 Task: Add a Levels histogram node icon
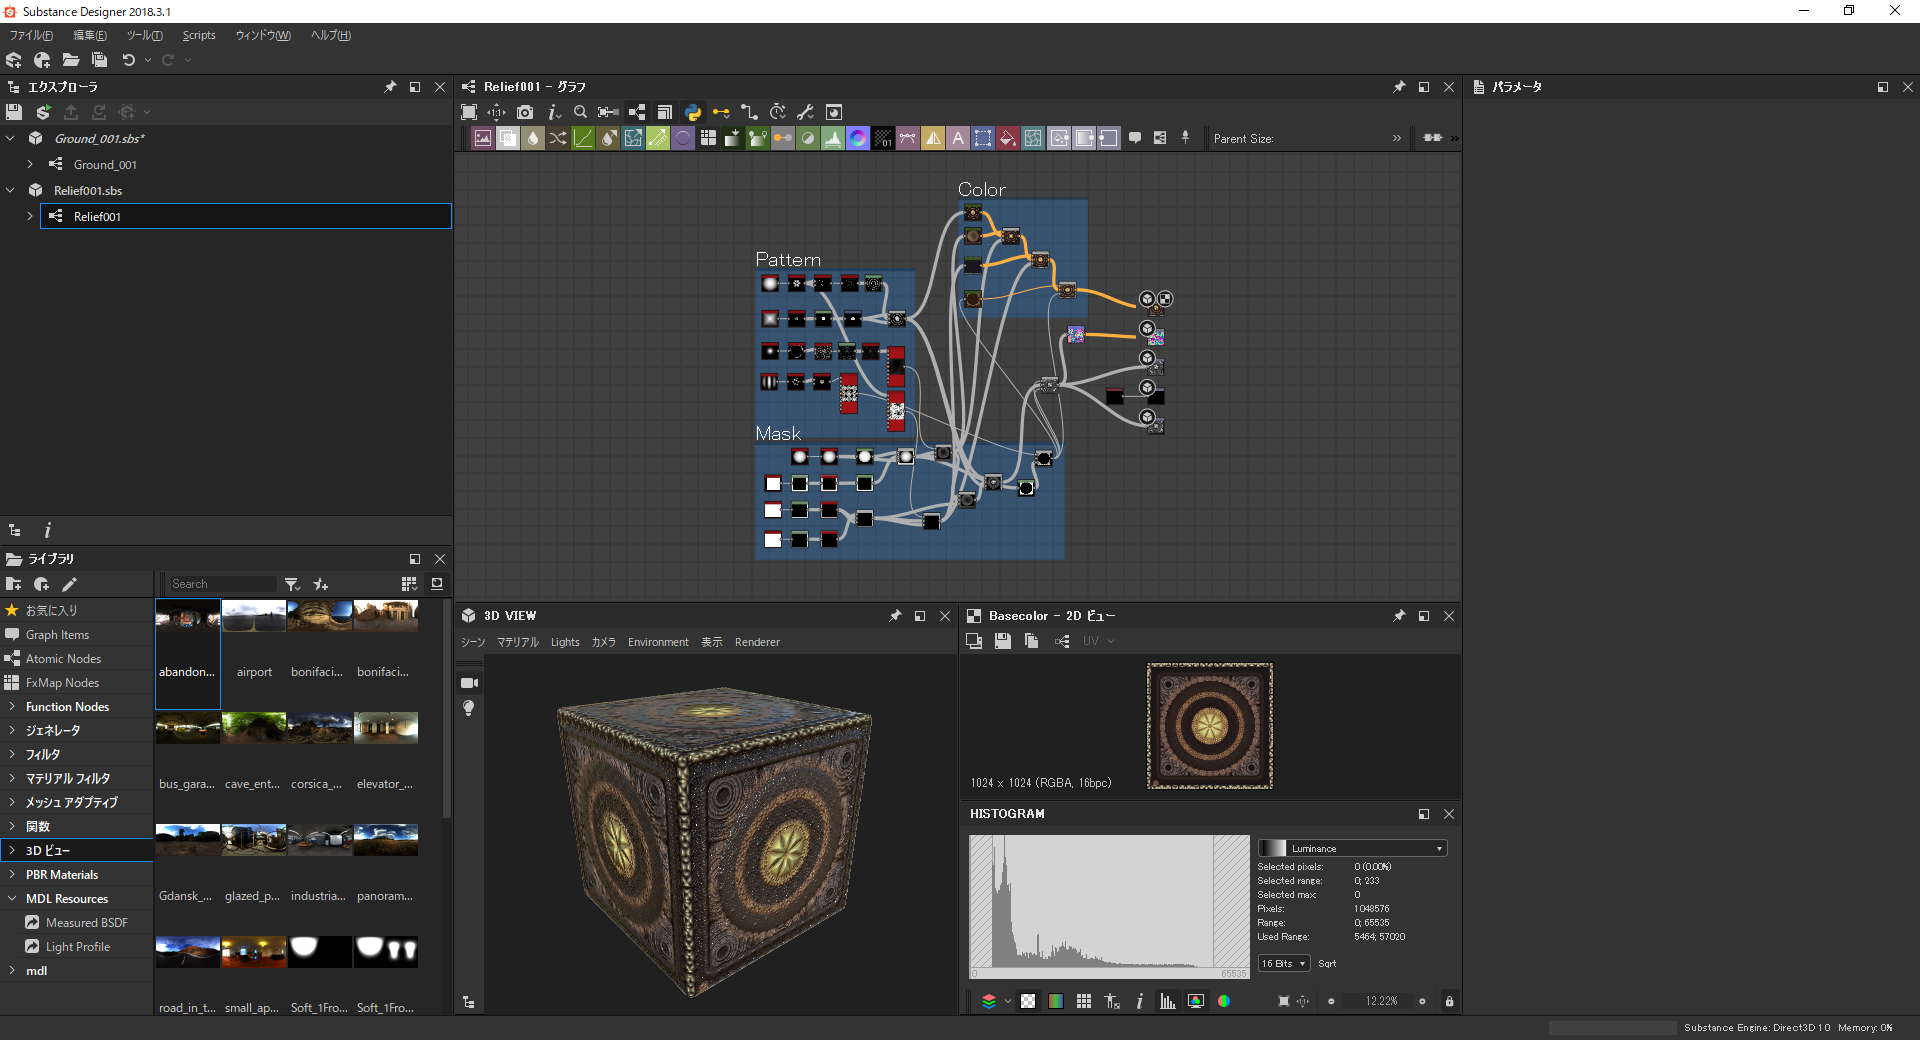point(833,138)
